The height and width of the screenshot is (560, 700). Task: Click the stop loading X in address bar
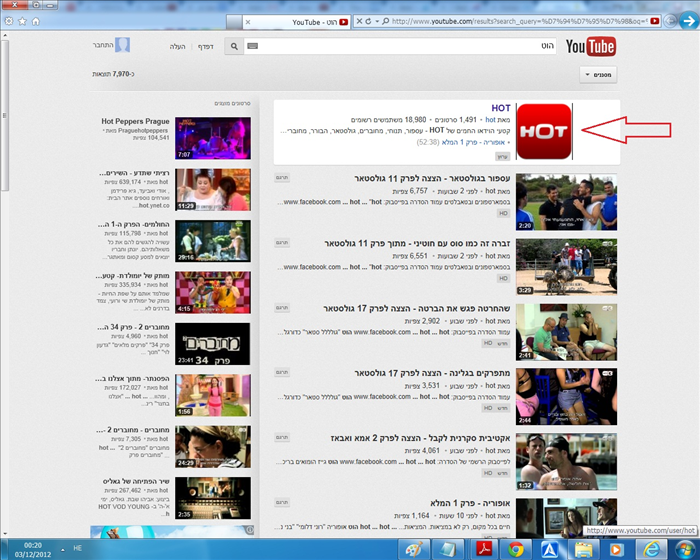[x=359, y=21]
